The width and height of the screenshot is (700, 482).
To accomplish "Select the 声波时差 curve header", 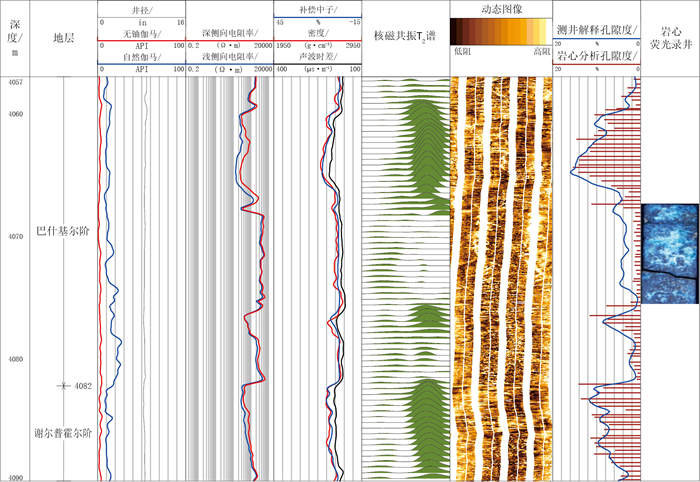I will pos(316,58).
